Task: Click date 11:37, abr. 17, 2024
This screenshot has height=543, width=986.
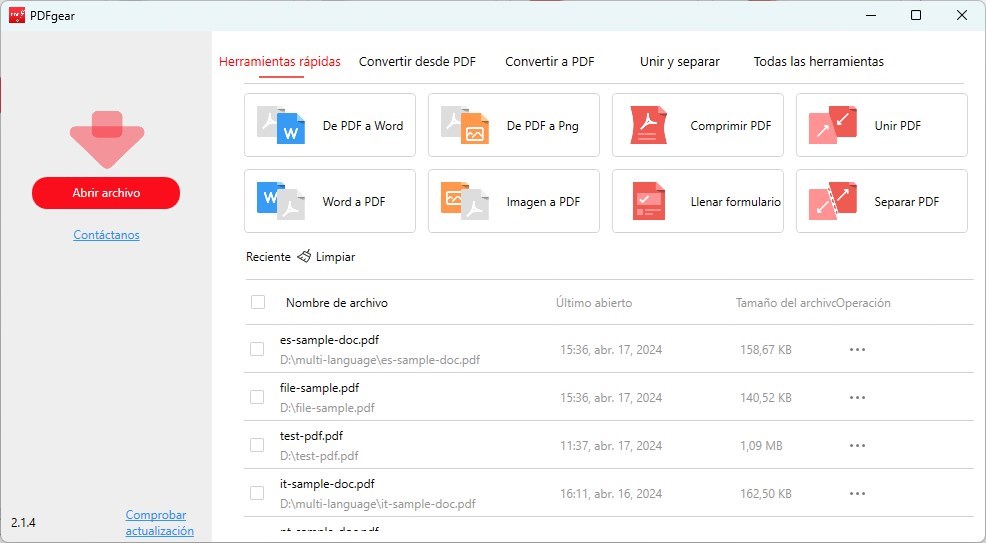Action: (611, 446)
